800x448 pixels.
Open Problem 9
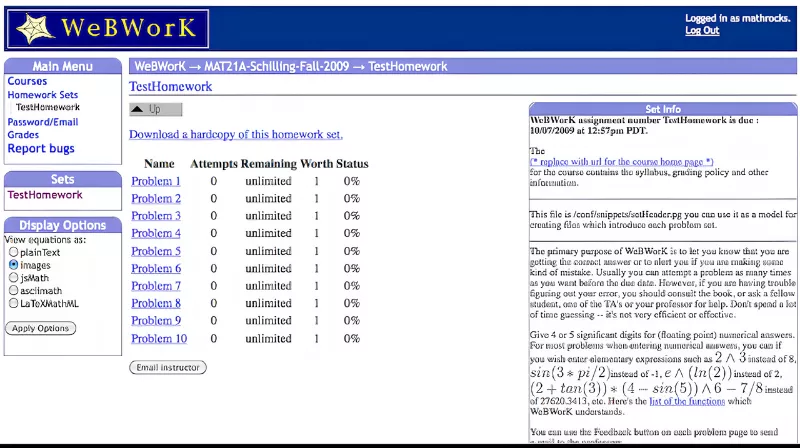(x=156, y=320)
